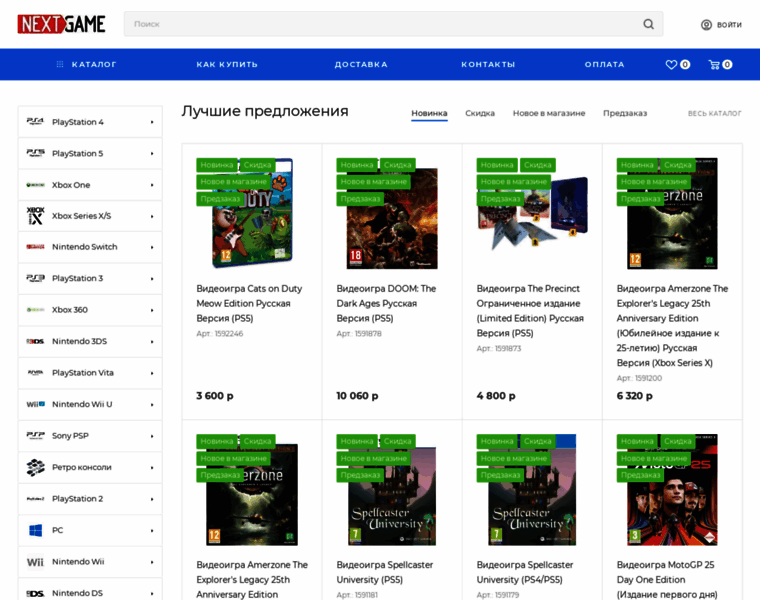
Task: Click the Арт.: 1592246 article number
Action: point(220,333)
